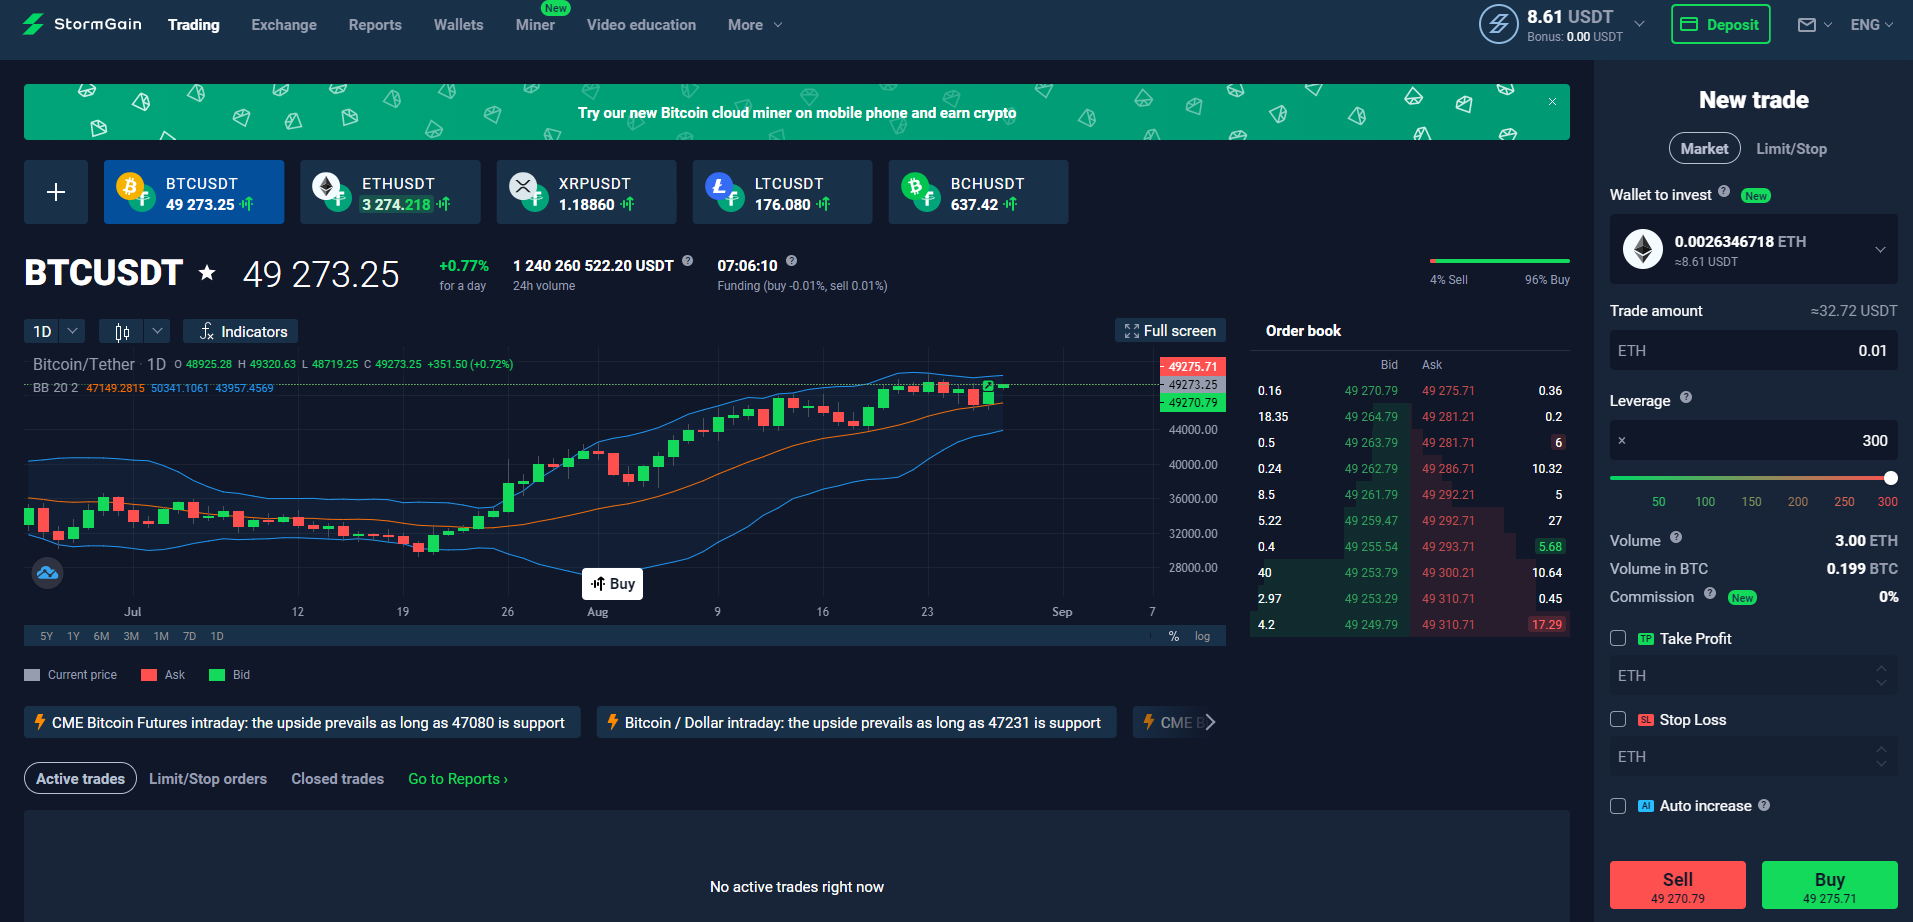Open the mail messages icon
The height and width of the screenshot is (922, 1913).
[1807, 25]
